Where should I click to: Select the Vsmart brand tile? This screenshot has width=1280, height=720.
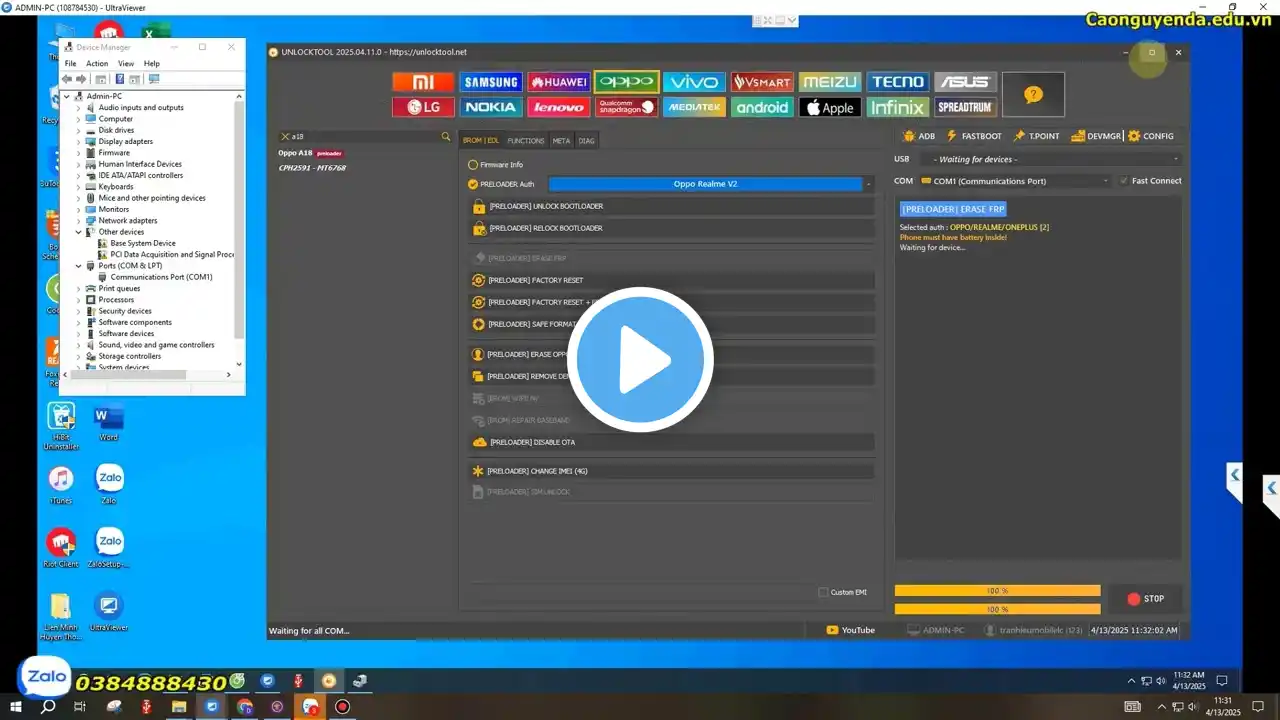[762, 82]
